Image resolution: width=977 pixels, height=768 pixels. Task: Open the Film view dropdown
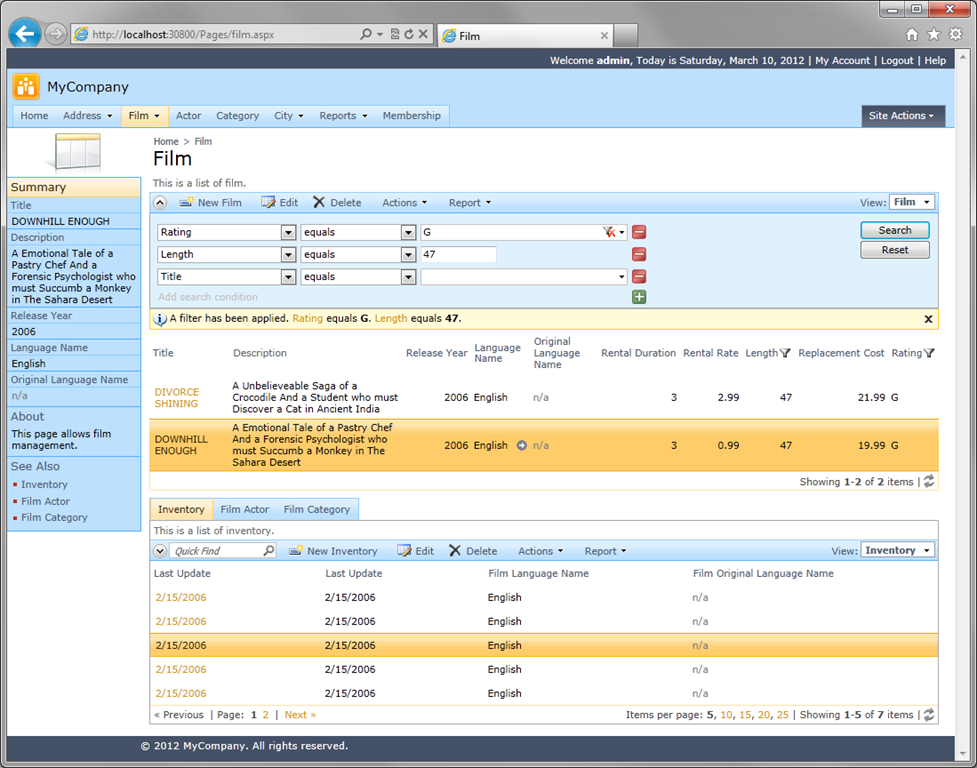[912, 202]
